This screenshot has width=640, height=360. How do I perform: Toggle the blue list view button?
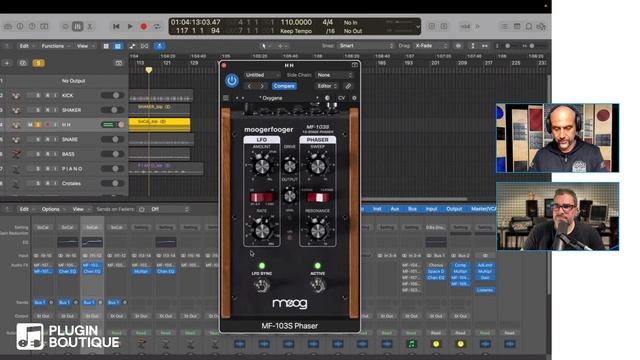(x=118, y=46)
